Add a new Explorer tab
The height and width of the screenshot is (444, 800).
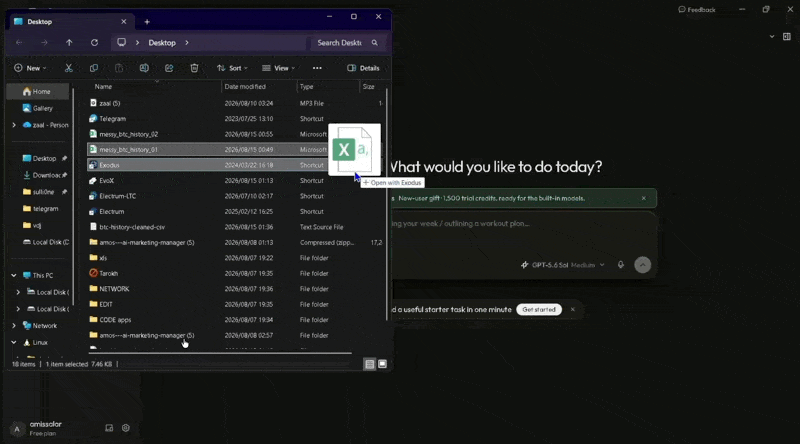point(147,22)
